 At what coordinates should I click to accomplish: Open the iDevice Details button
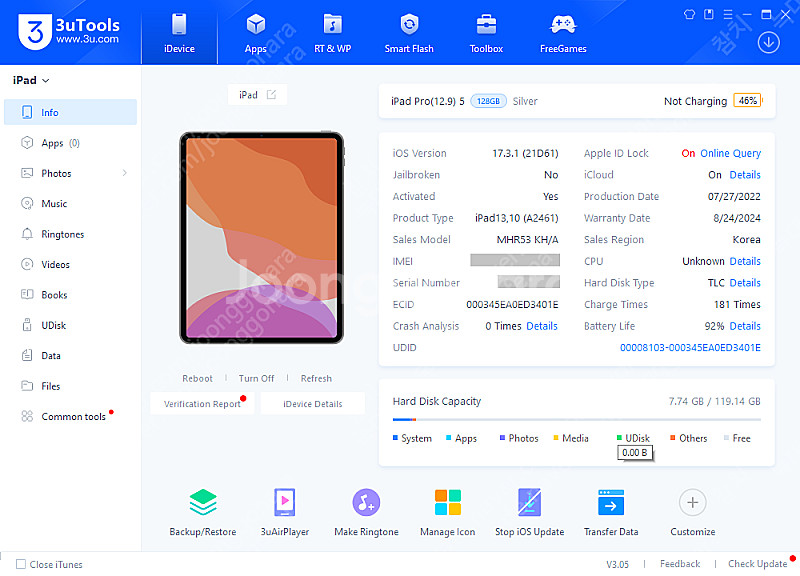(x=312, y=404)
